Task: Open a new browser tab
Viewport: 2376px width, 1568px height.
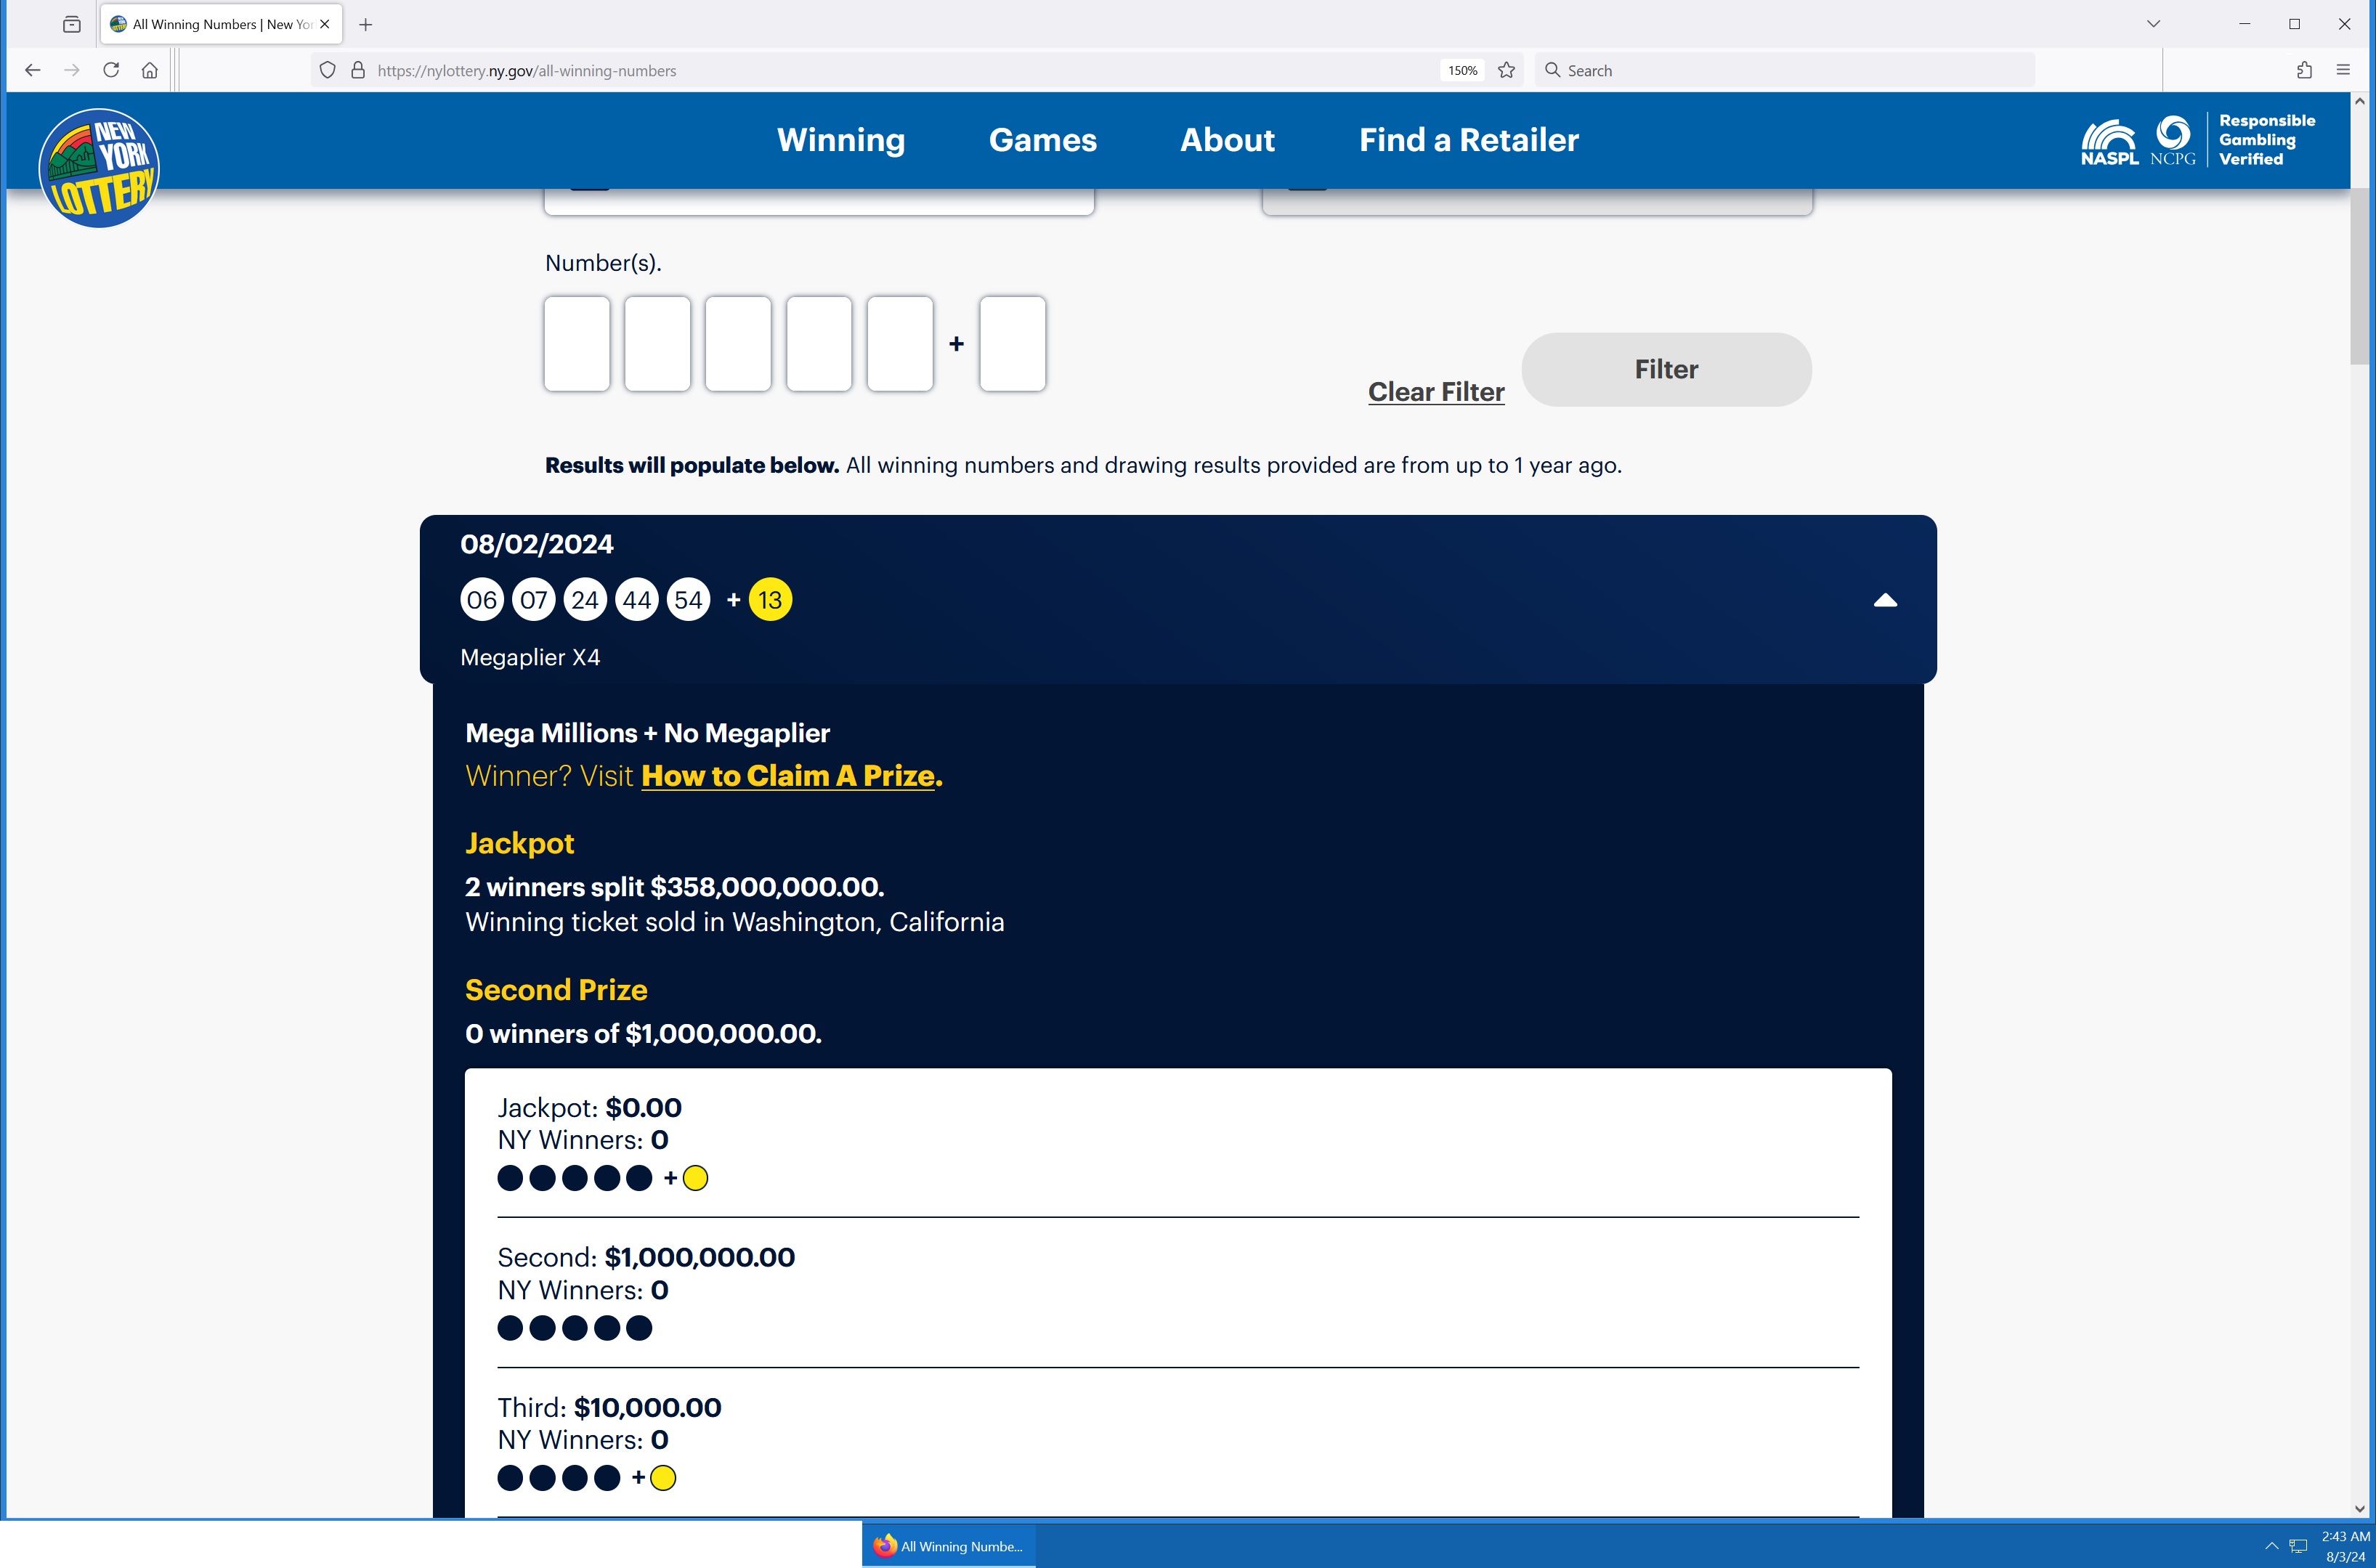Action: click(366, 24)
